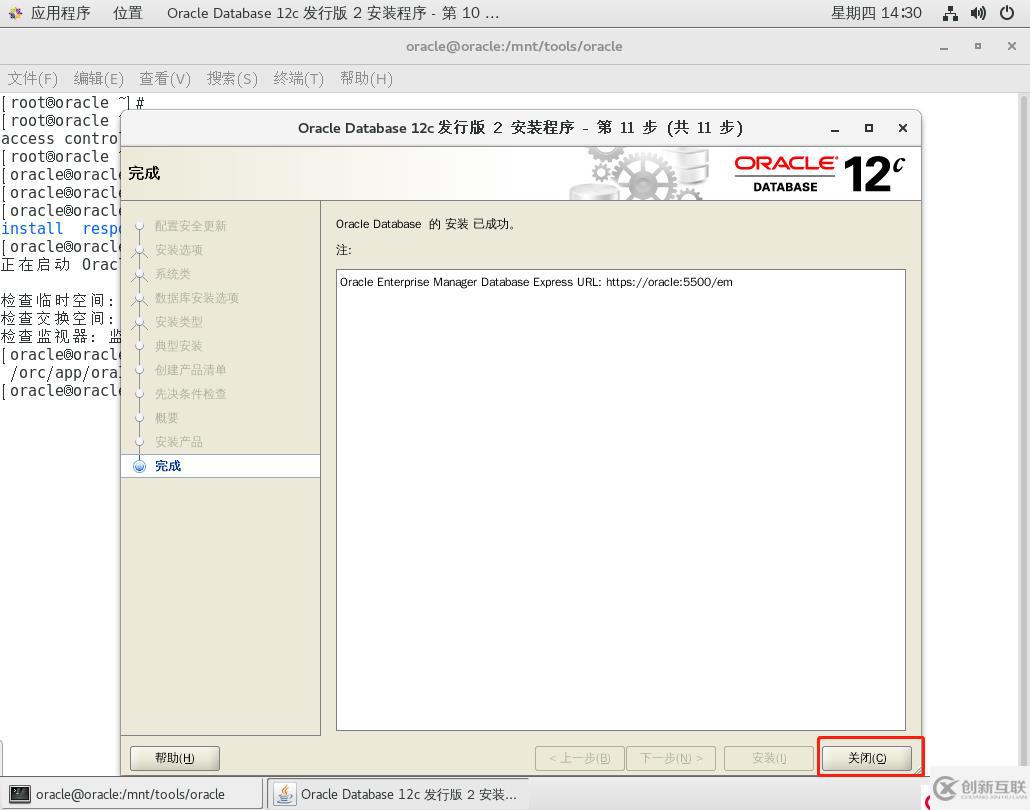Screen dimensions: 1030x810
Task: Click the volume icon in the top-right panel
Action: [978, 13]
